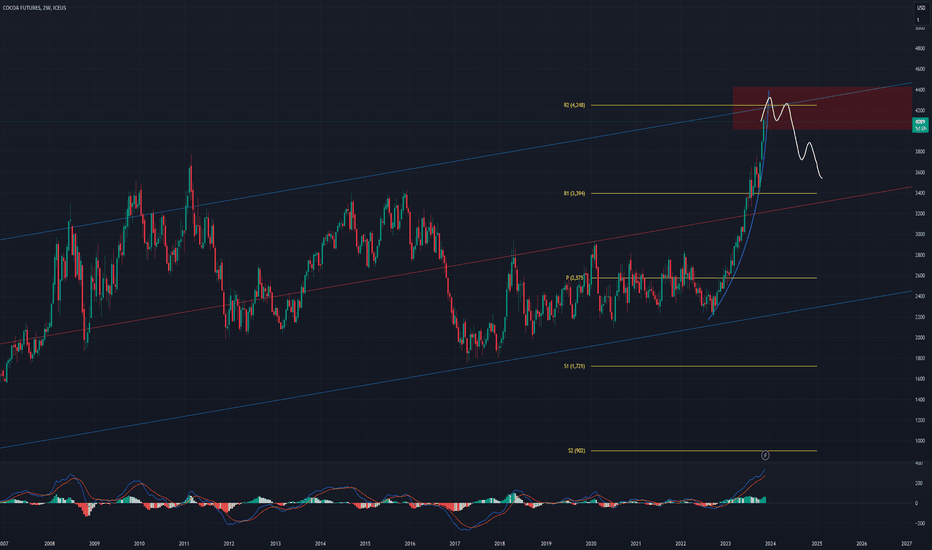The image size is (932, 550).
Task: Click the 4800 price scale label
Action: (920, 49)
